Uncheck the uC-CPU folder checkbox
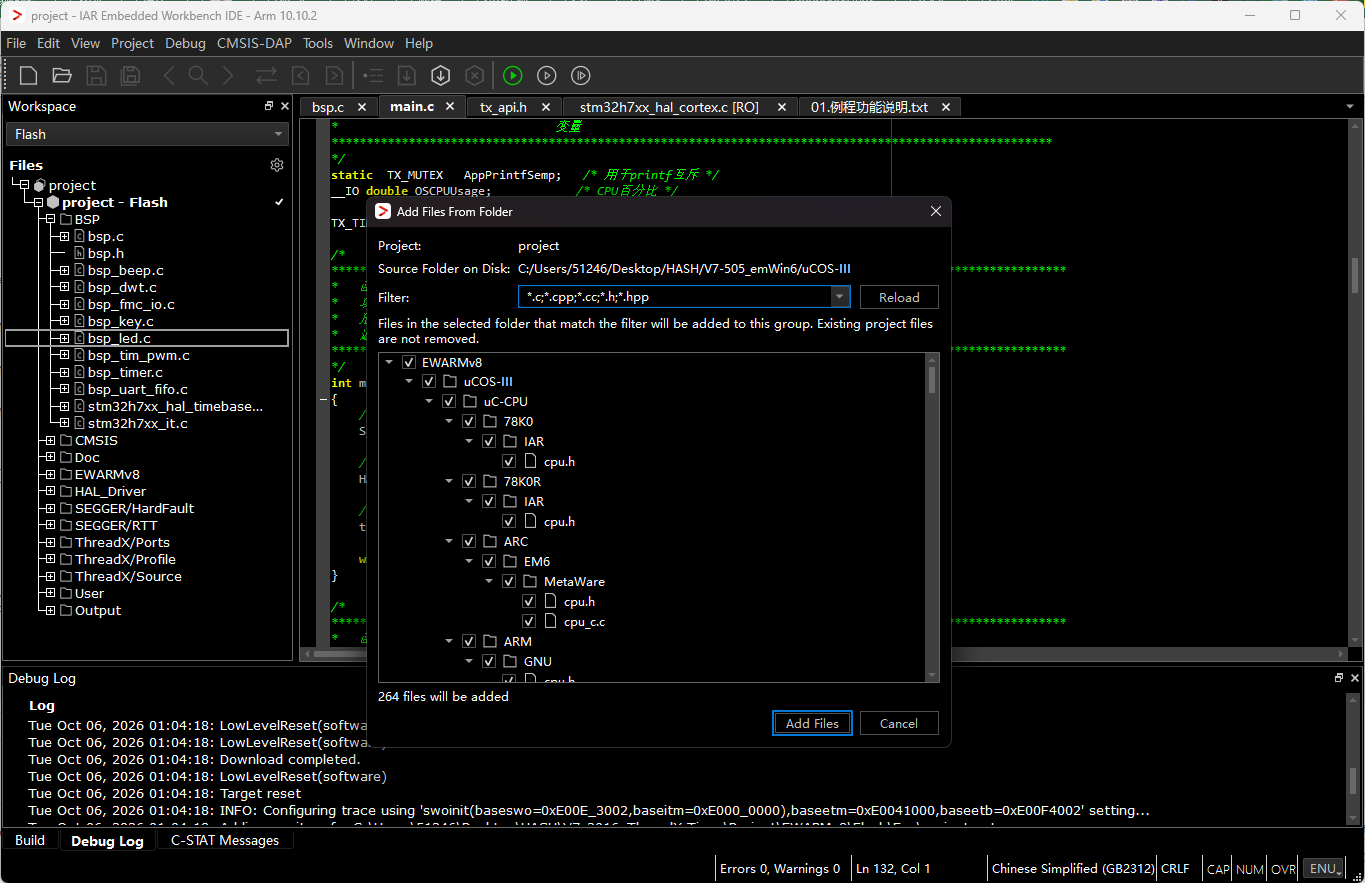This screenshot has height=883, width=1365. click(x=449, y=402)
